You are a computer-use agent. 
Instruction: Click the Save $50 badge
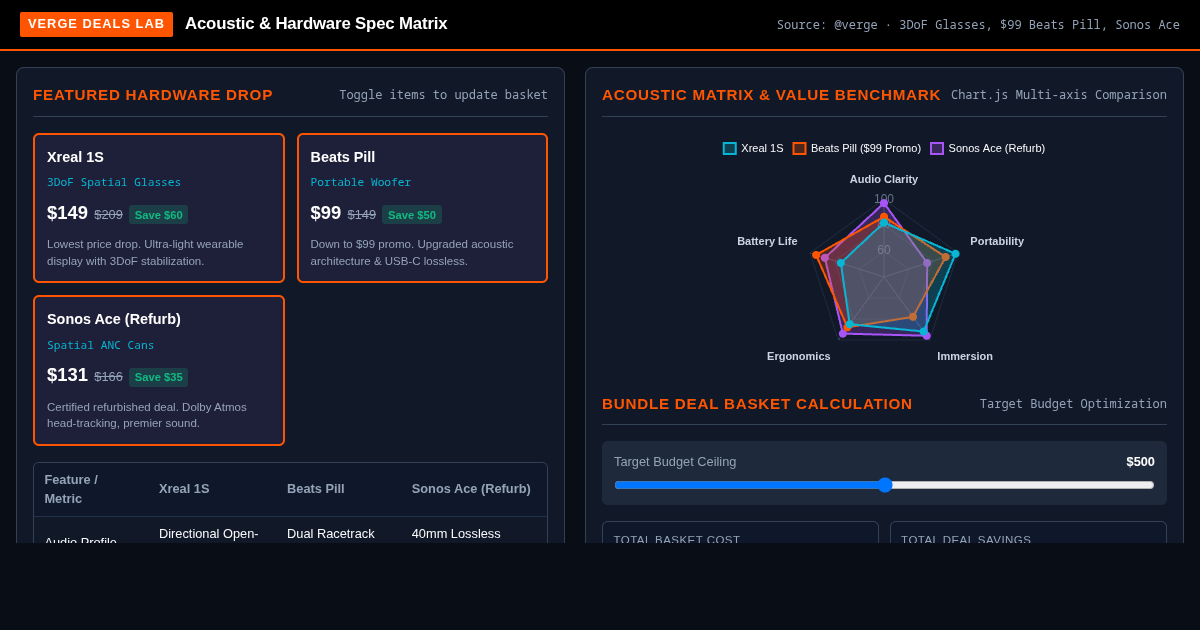point(412,215)
